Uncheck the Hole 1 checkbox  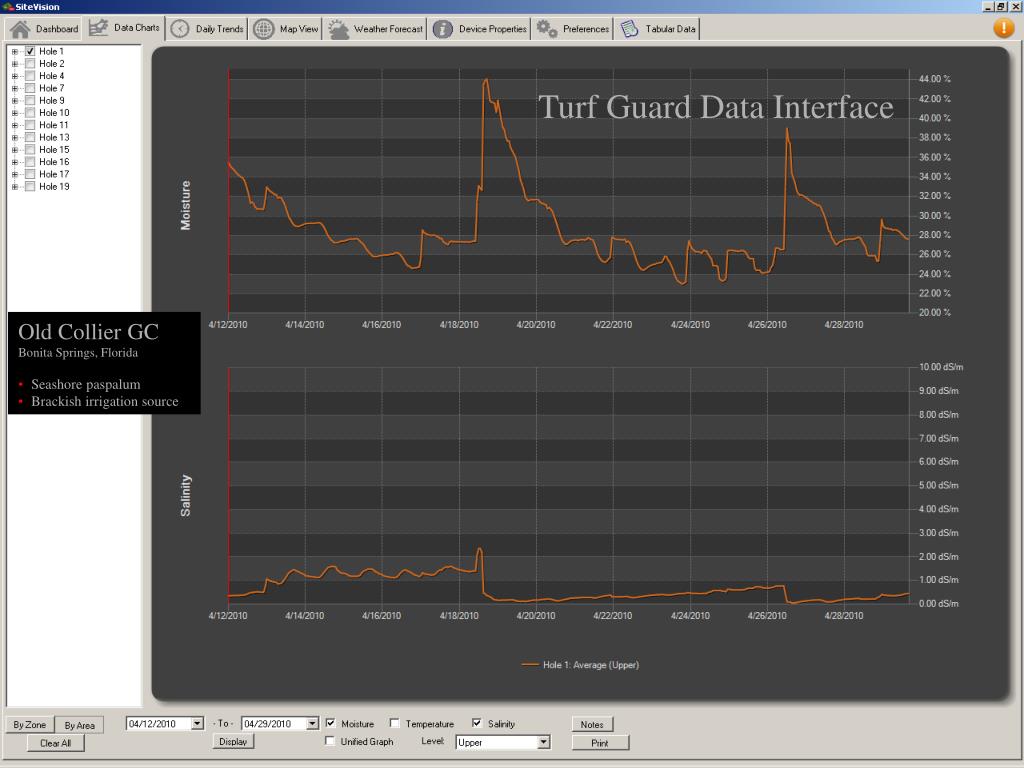pyautogui.click(x=30, y=51)
